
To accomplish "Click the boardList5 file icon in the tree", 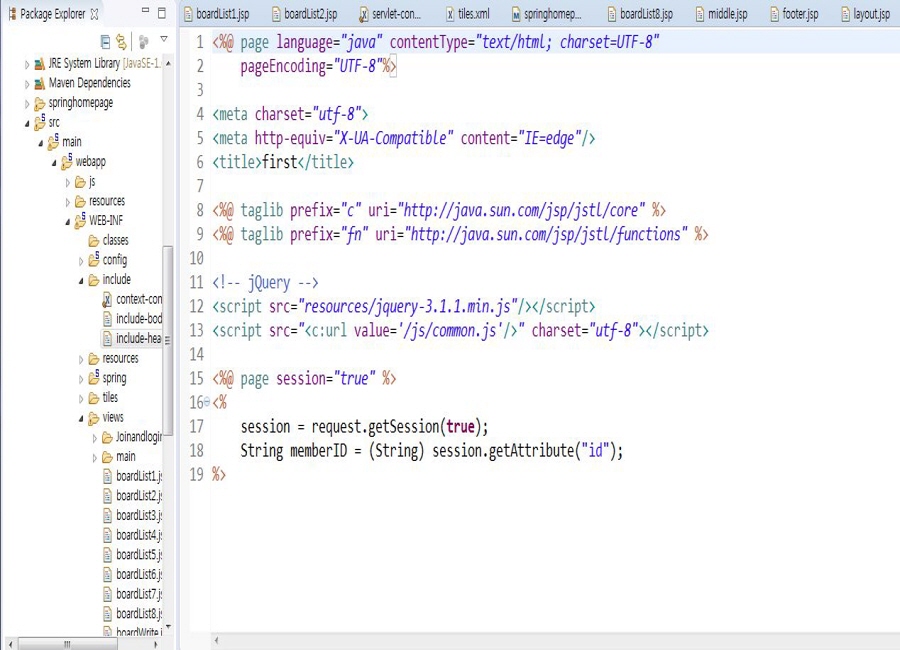I will (x=107, y=555).
